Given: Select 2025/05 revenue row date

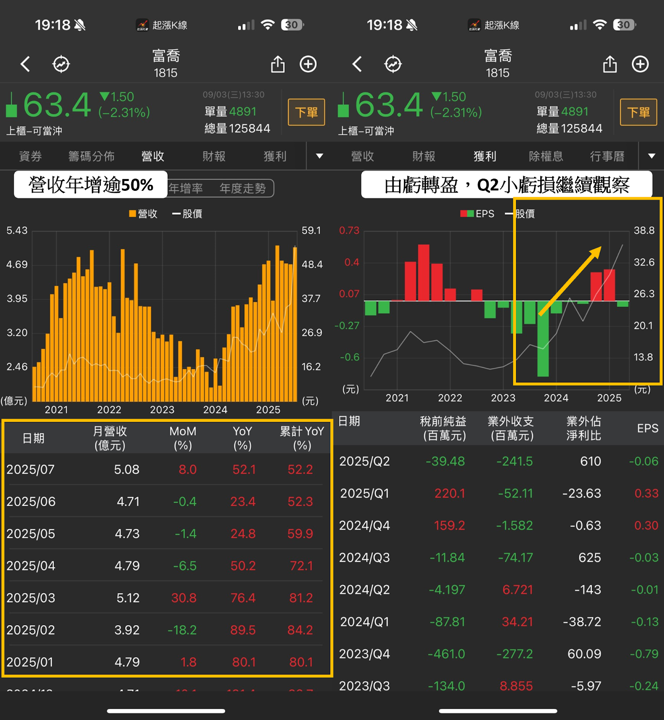Looking at the screenshot, I should 30,534.
